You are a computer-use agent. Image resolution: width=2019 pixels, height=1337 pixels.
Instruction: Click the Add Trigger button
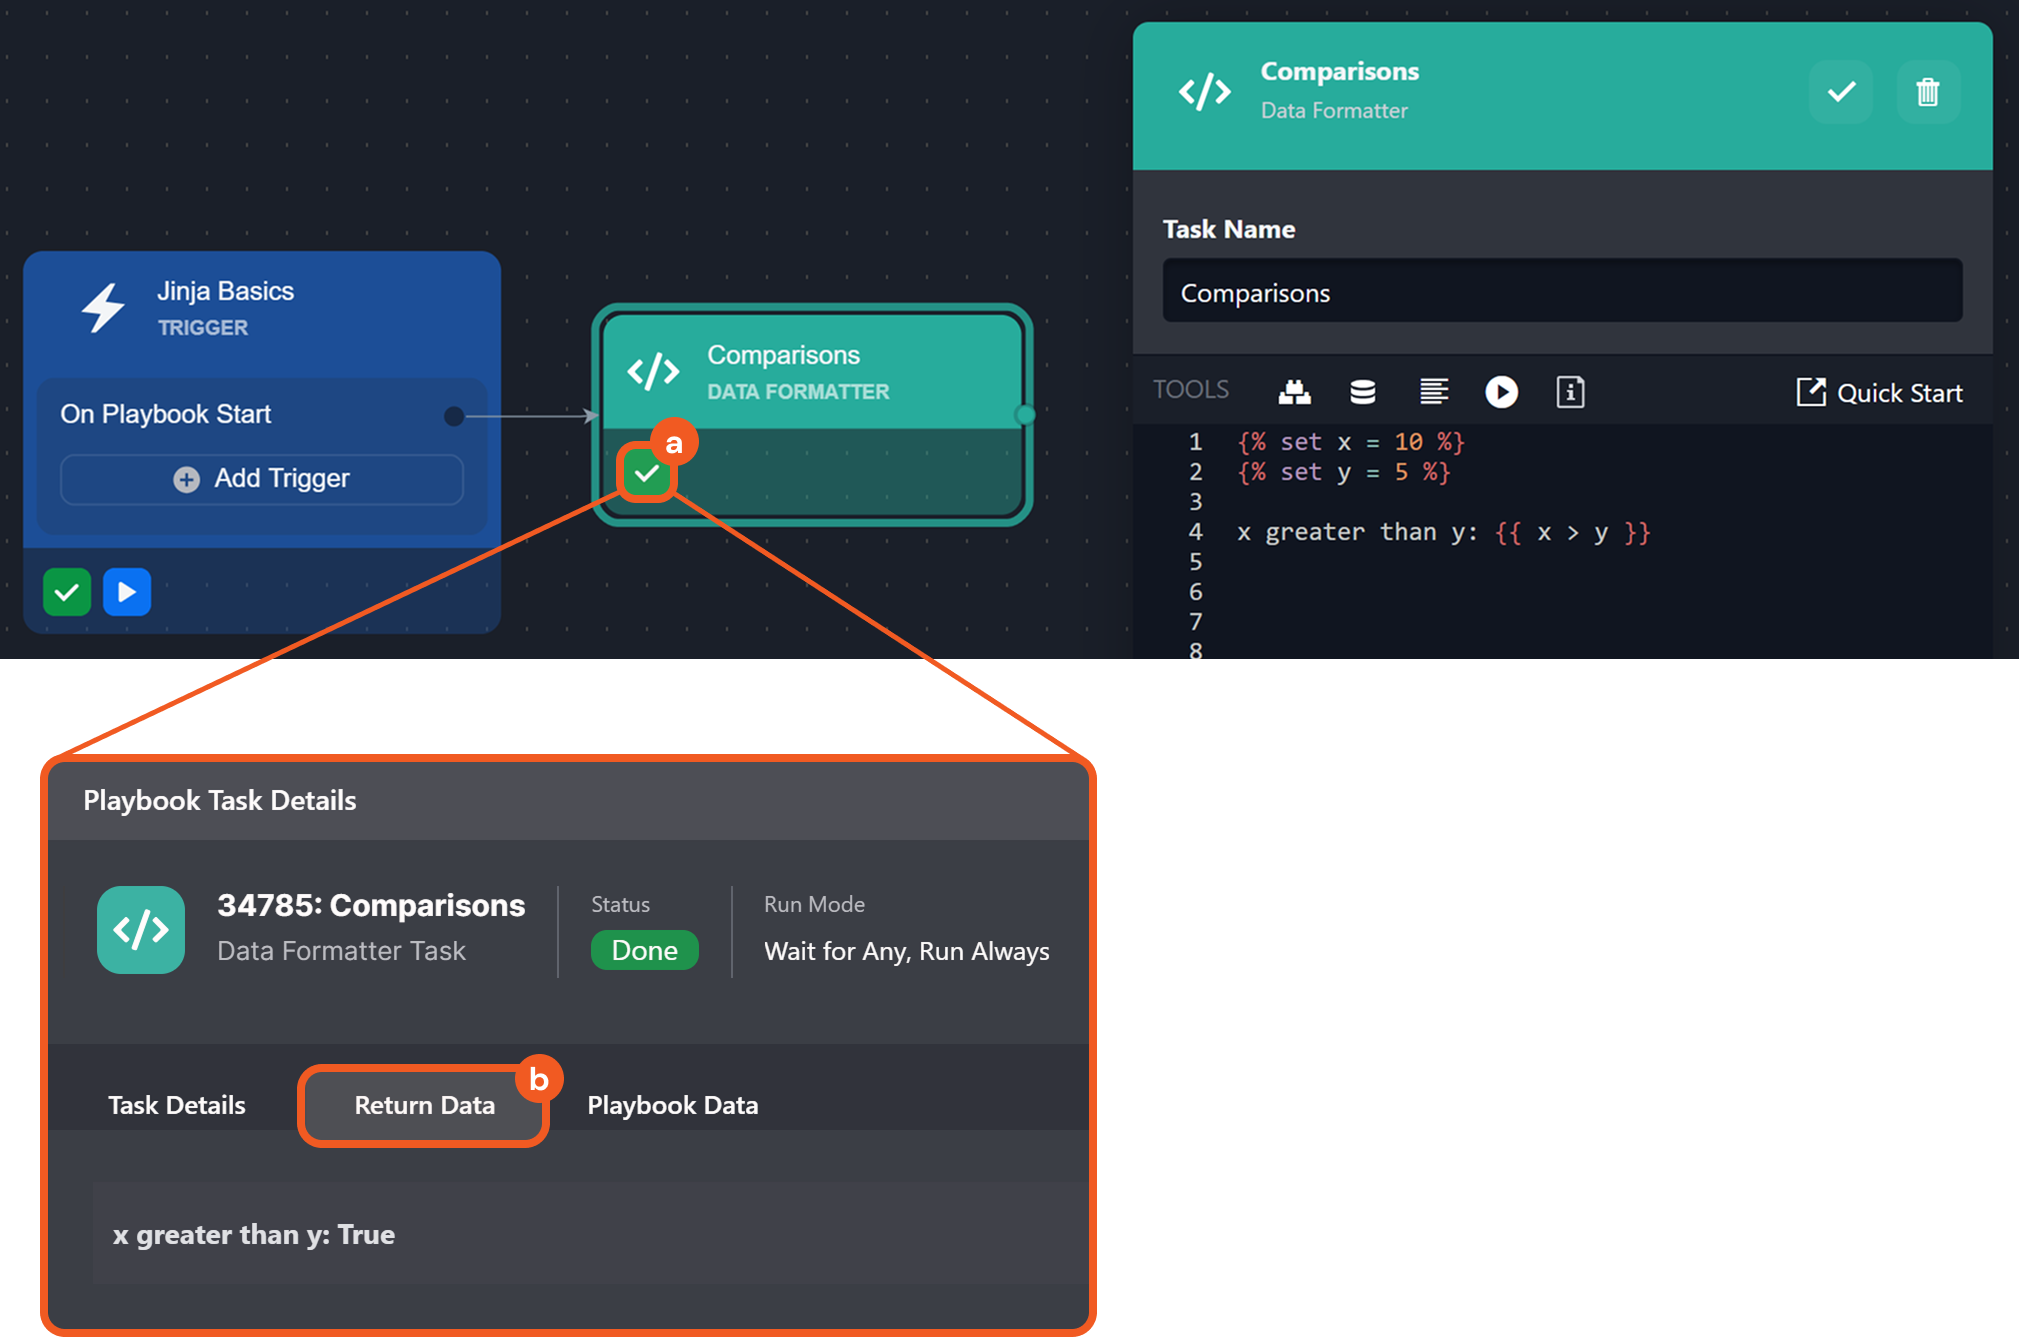[x=262, y=479]
